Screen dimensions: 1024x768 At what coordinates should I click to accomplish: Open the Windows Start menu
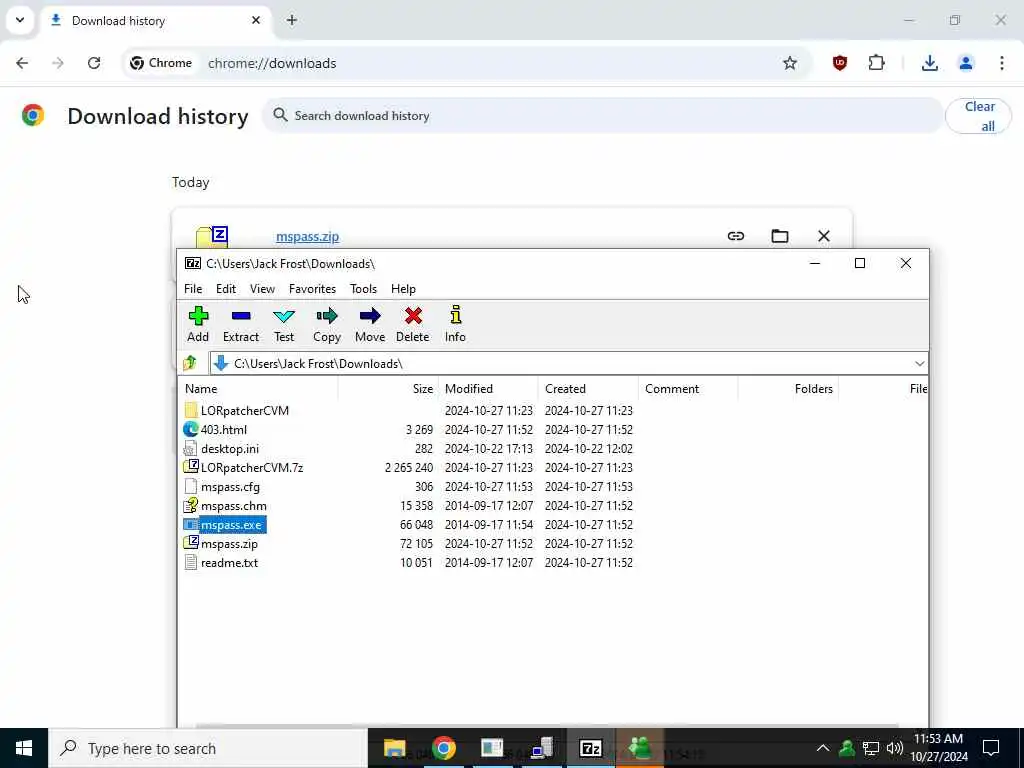pos(24,748)
